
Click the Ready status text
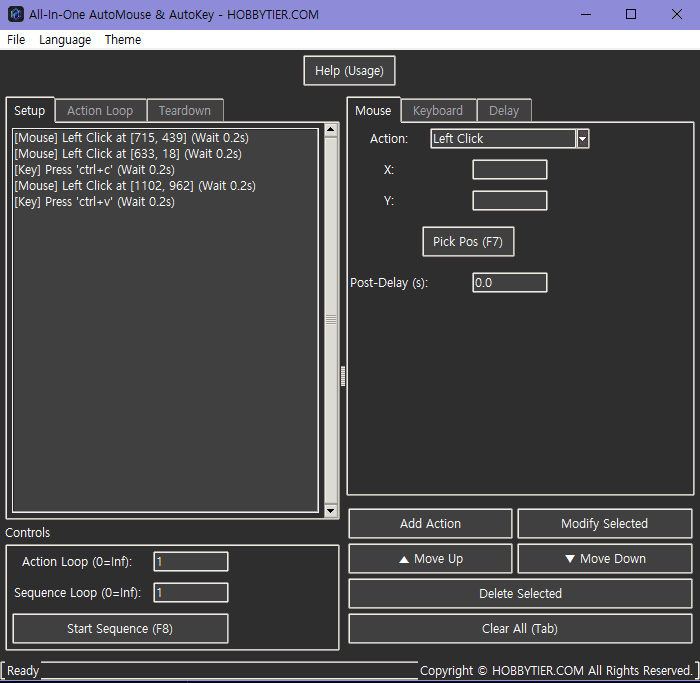click(23, 671)
